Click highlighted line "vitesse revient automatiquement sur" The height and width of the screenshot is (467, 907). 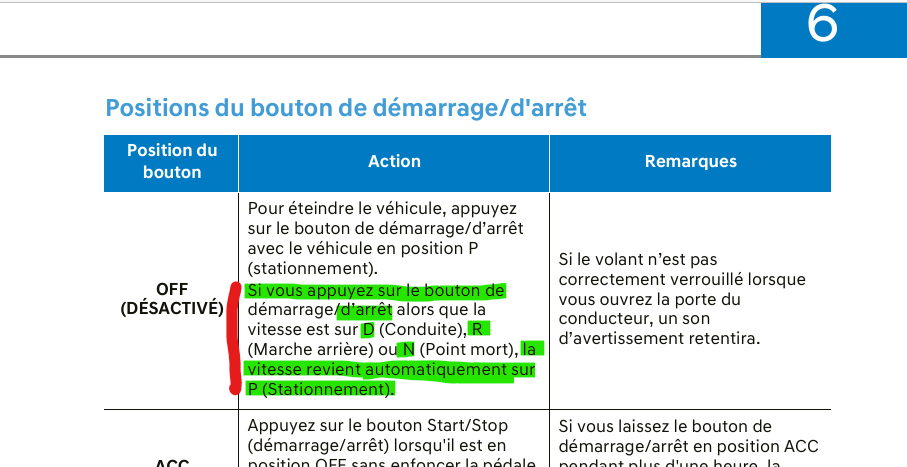(390, 369)
